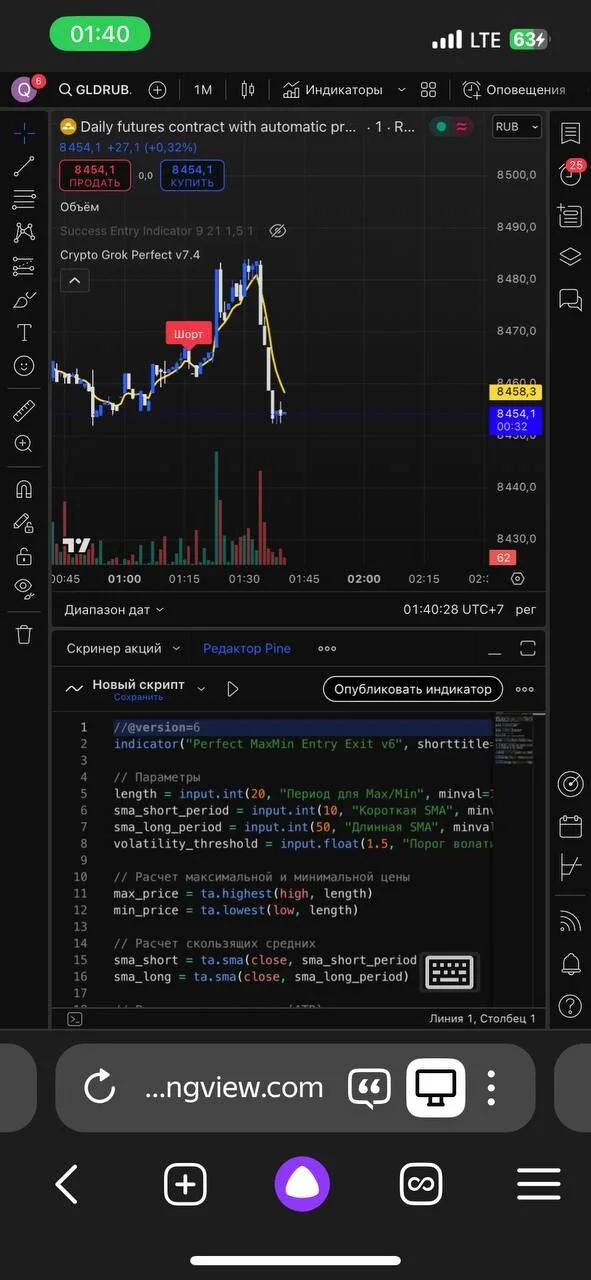Viewport: 591px width, 1280px height.
Task: Run the script with play icon
Action: pos(233,689)
